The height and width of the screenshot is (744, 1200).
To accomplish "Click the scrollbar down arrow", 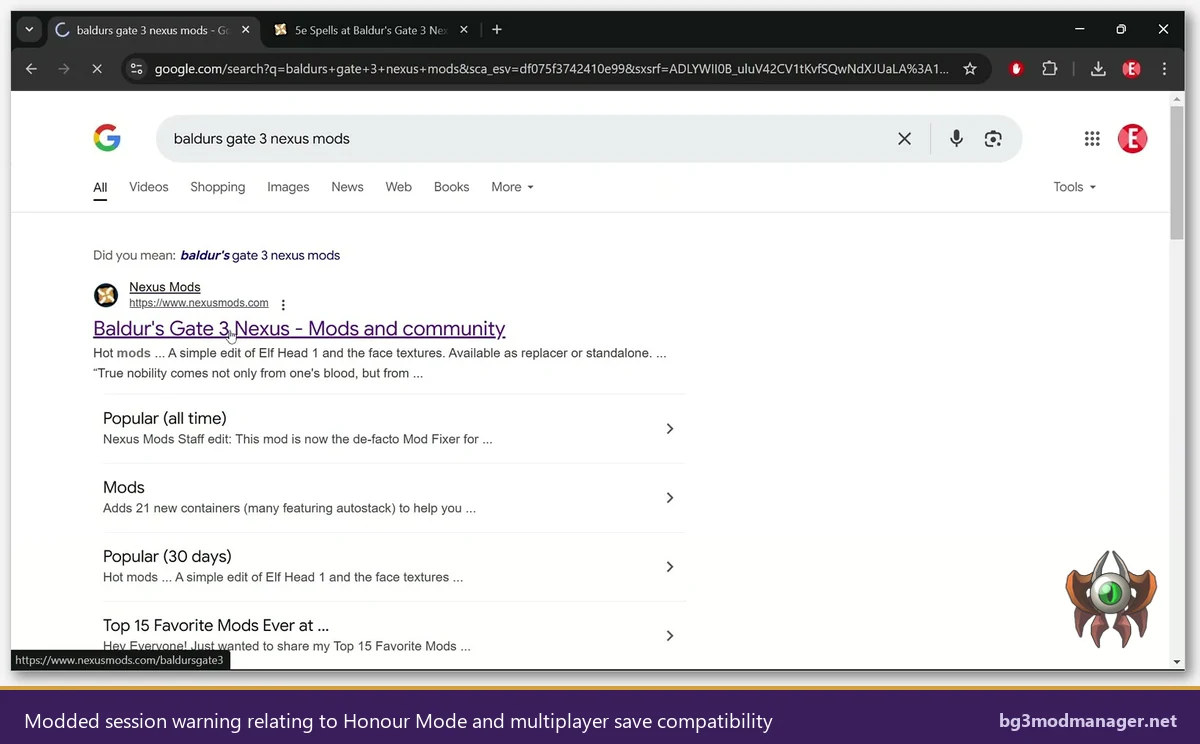I will 1177,662.
